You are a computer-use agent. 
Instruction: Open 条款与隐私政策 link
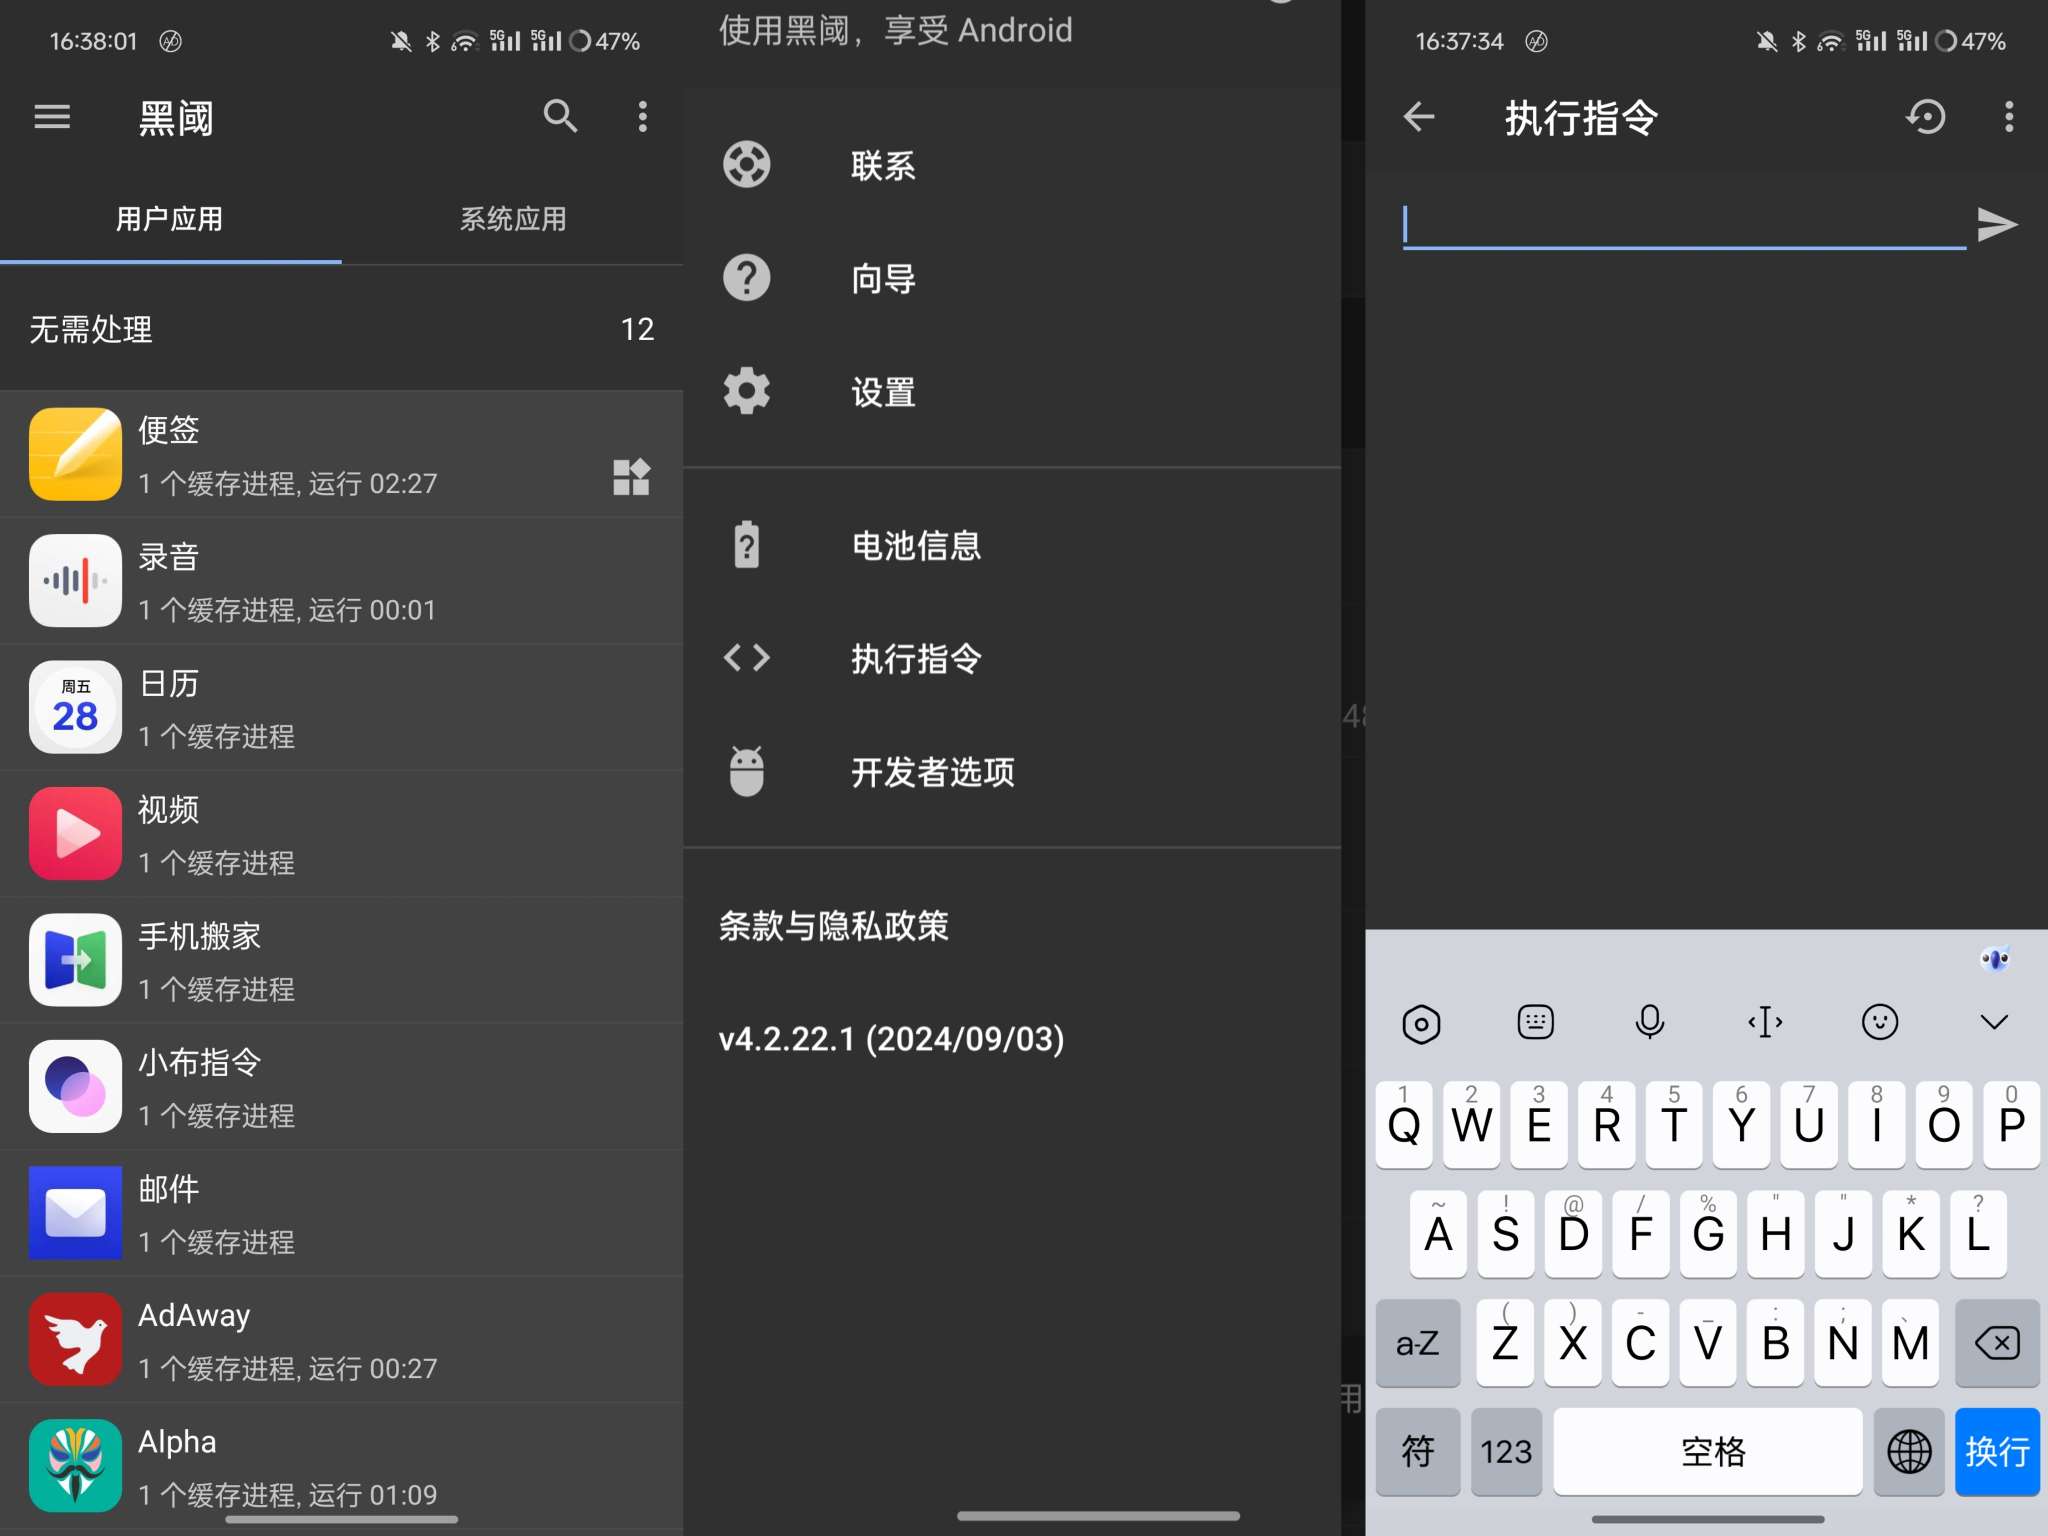(x=834, y=926)
